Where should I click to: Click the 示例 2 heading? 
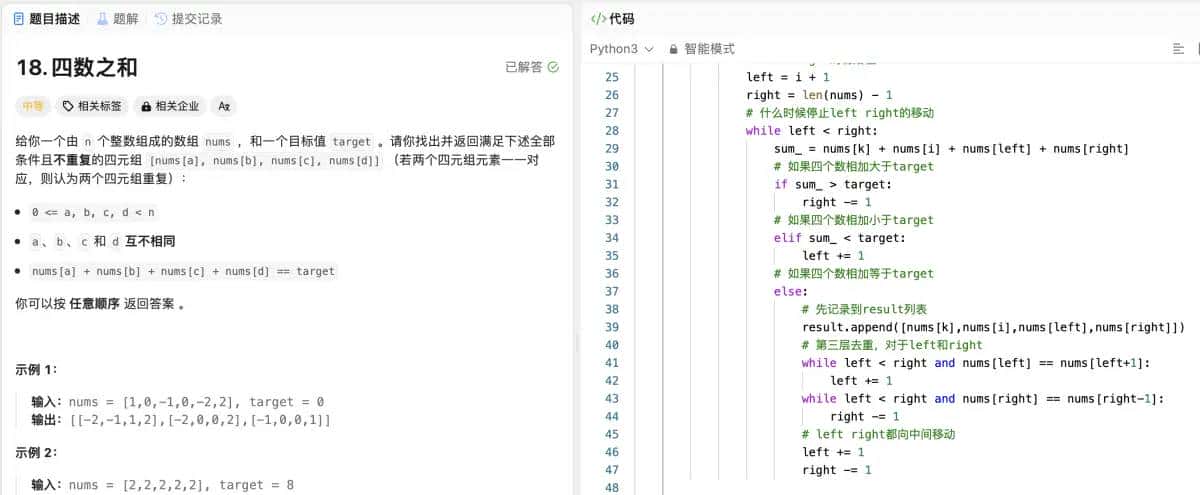coord(37,452)
